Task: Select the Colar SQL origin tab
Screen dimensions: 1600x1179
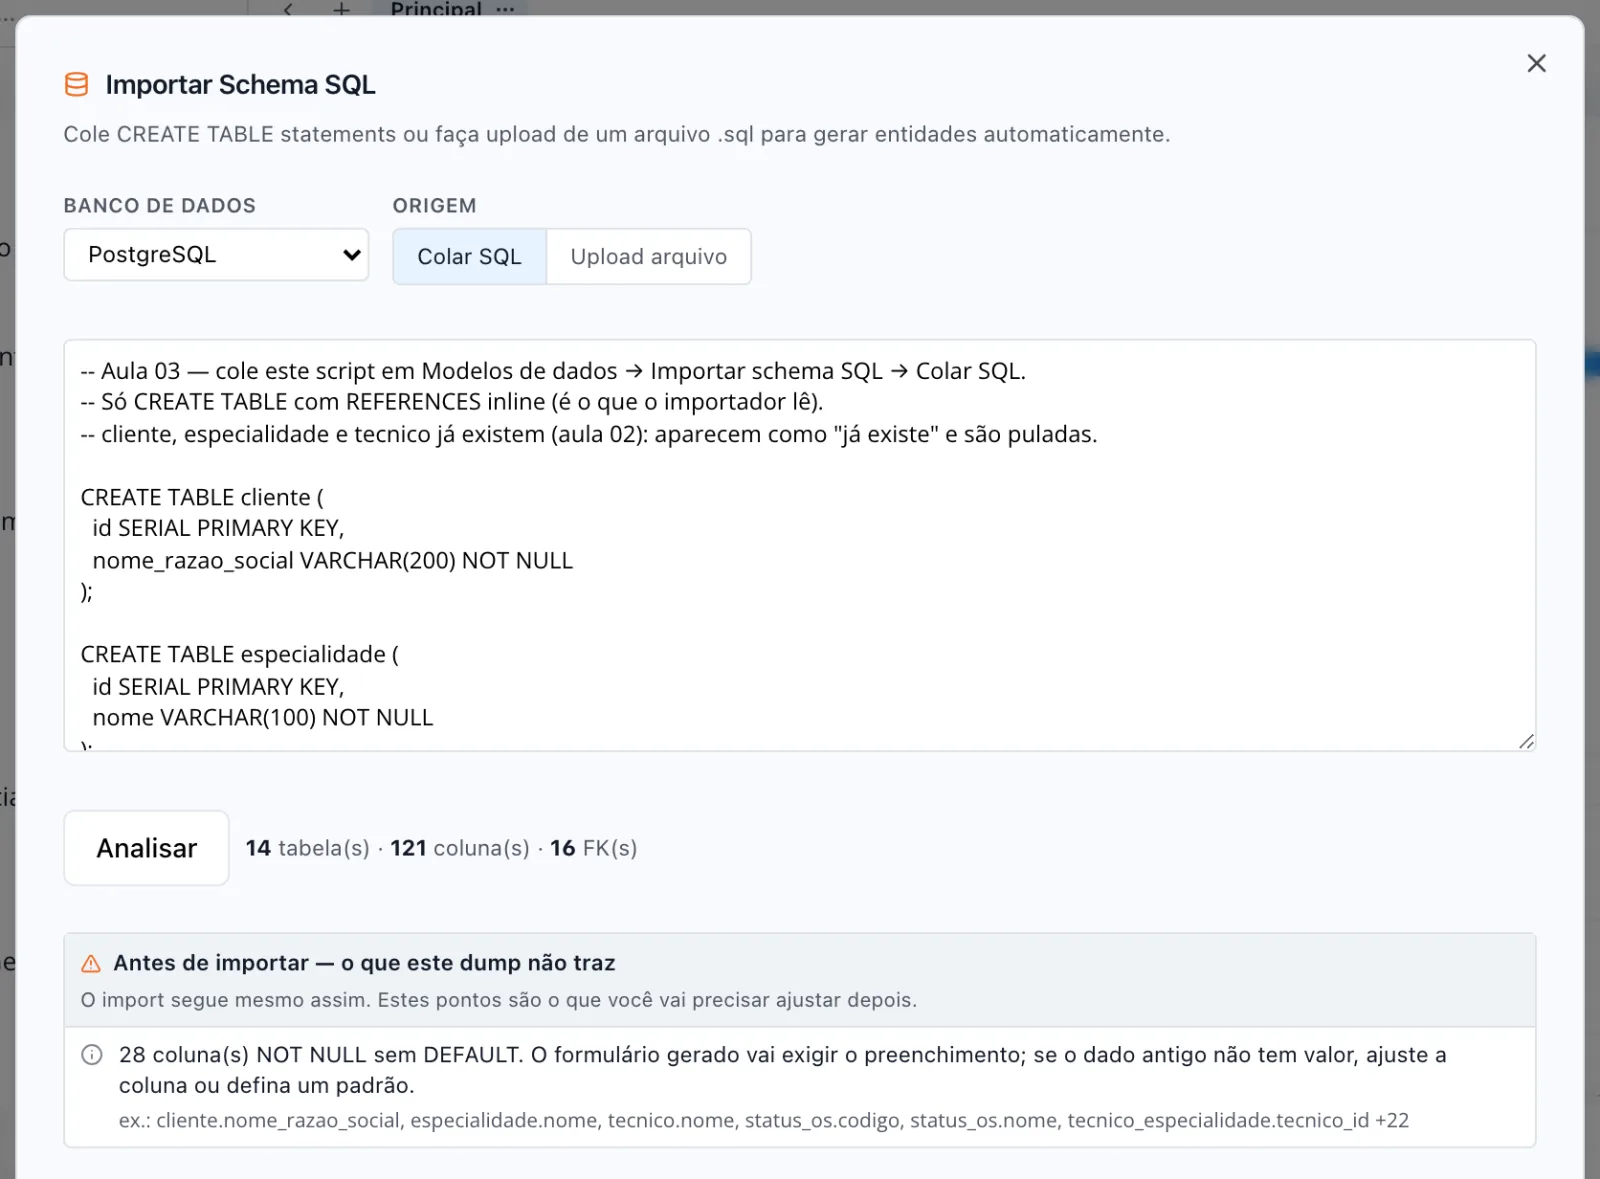Action: click(x=469, y=257)
